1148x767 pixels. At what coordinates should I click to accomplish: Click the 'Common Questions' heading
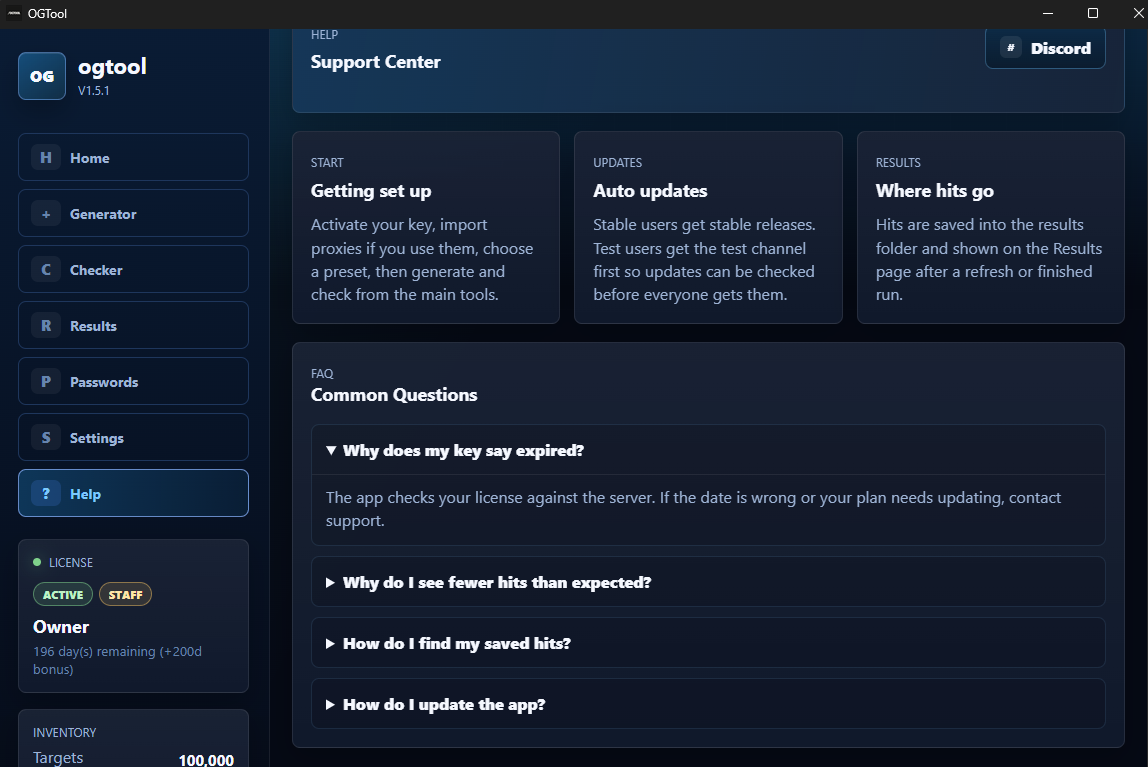coord(394,395)
